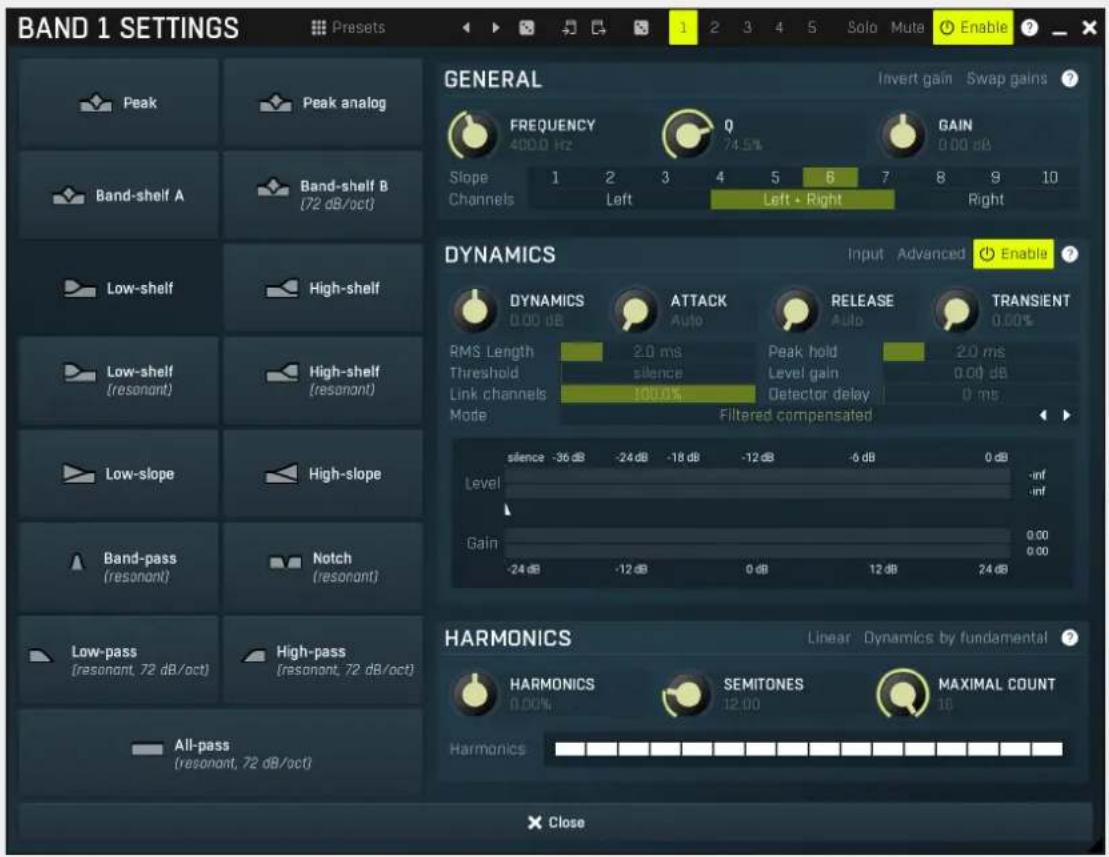Click the paste settings icon
This screenshot has height=857, width=1109.
(x=598, y=28)
